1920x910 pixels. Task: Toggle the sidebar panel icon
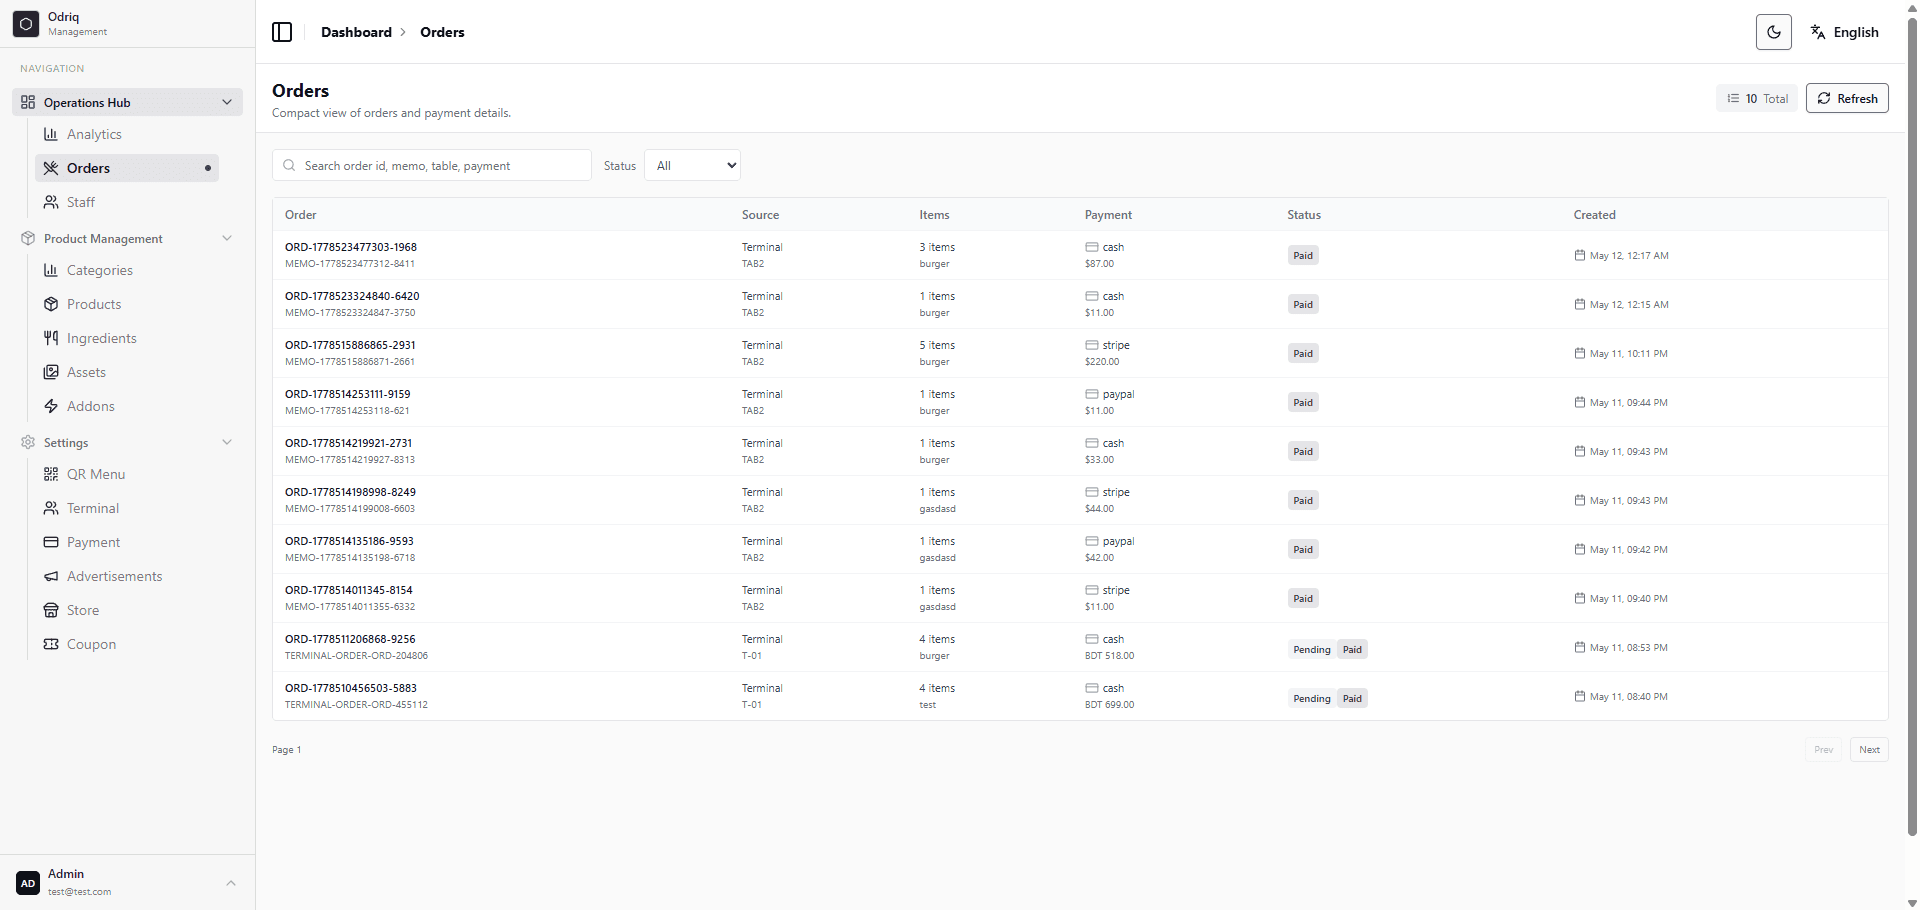point(282,32)
